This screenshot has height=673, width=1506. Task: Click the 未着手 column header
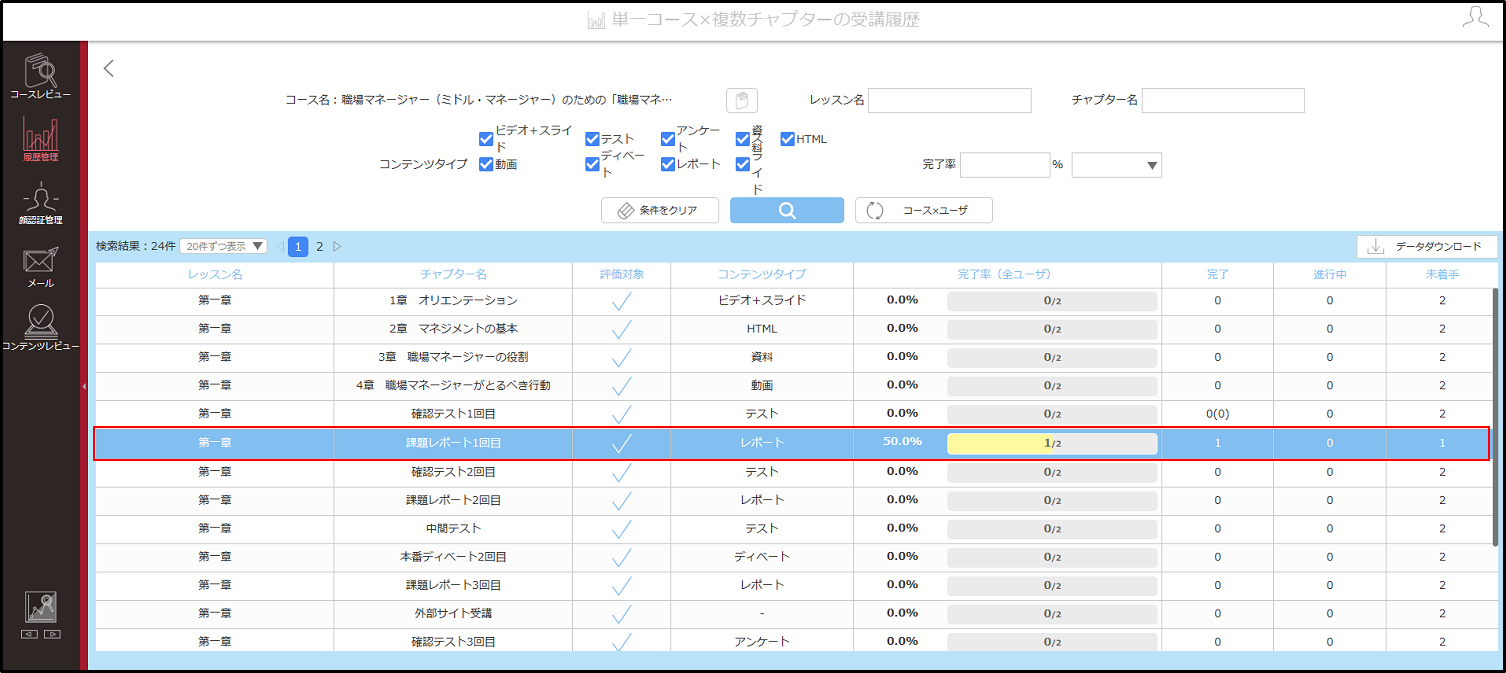pyautogui.click(x=1442, y=274)
